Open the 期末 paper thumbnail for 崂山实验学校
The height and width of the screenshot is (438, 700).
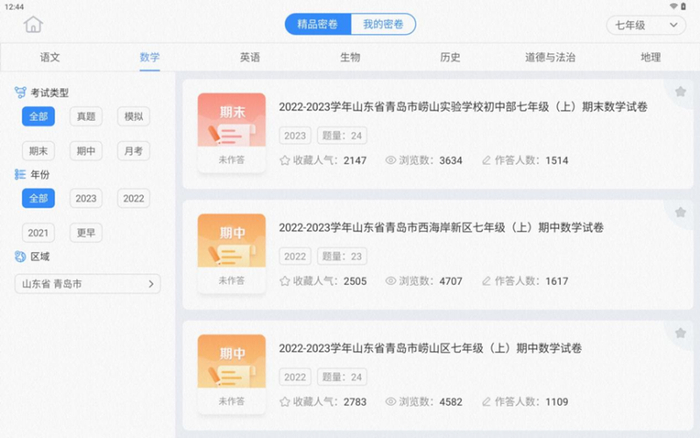click(x=232, y=120)
